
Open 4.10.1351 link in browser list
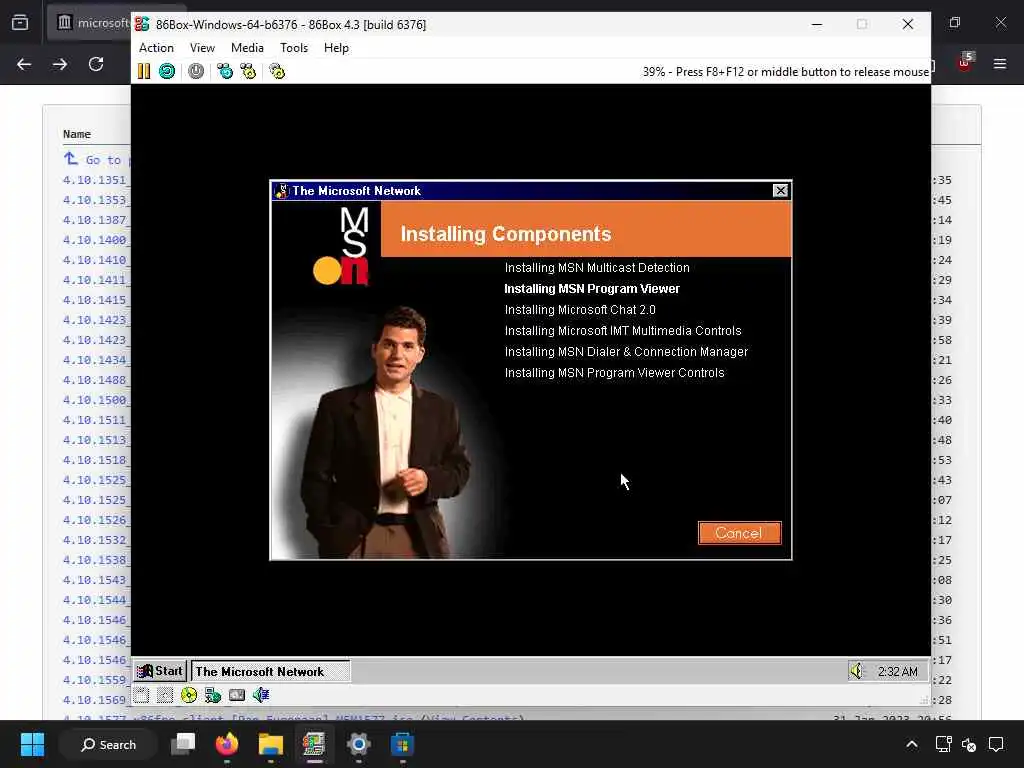click(96, 180)
